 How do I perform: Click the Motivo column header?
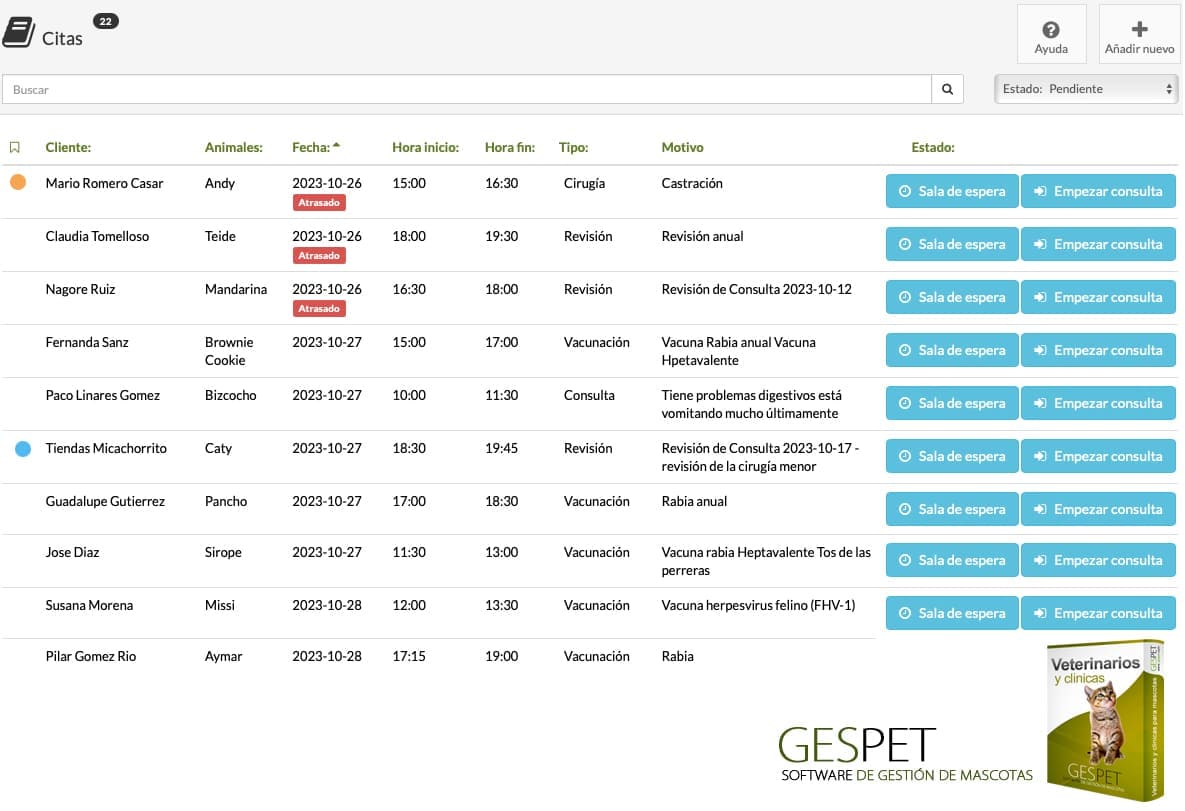click(x=682, y=147)
